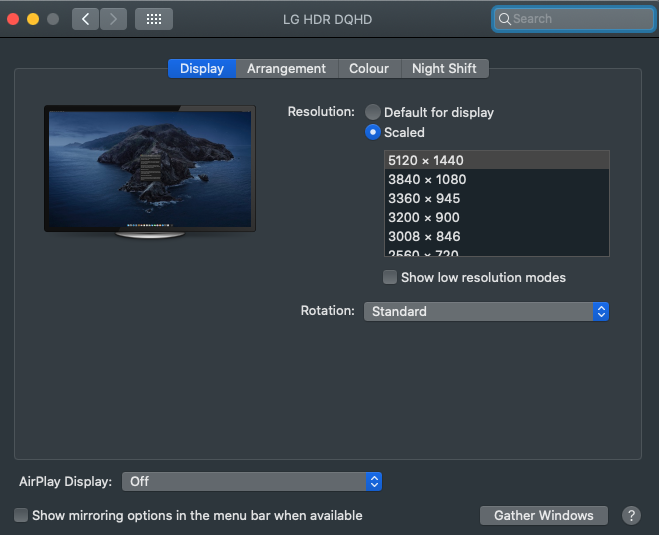Minimize window using the yellow button

coord(33,19)
